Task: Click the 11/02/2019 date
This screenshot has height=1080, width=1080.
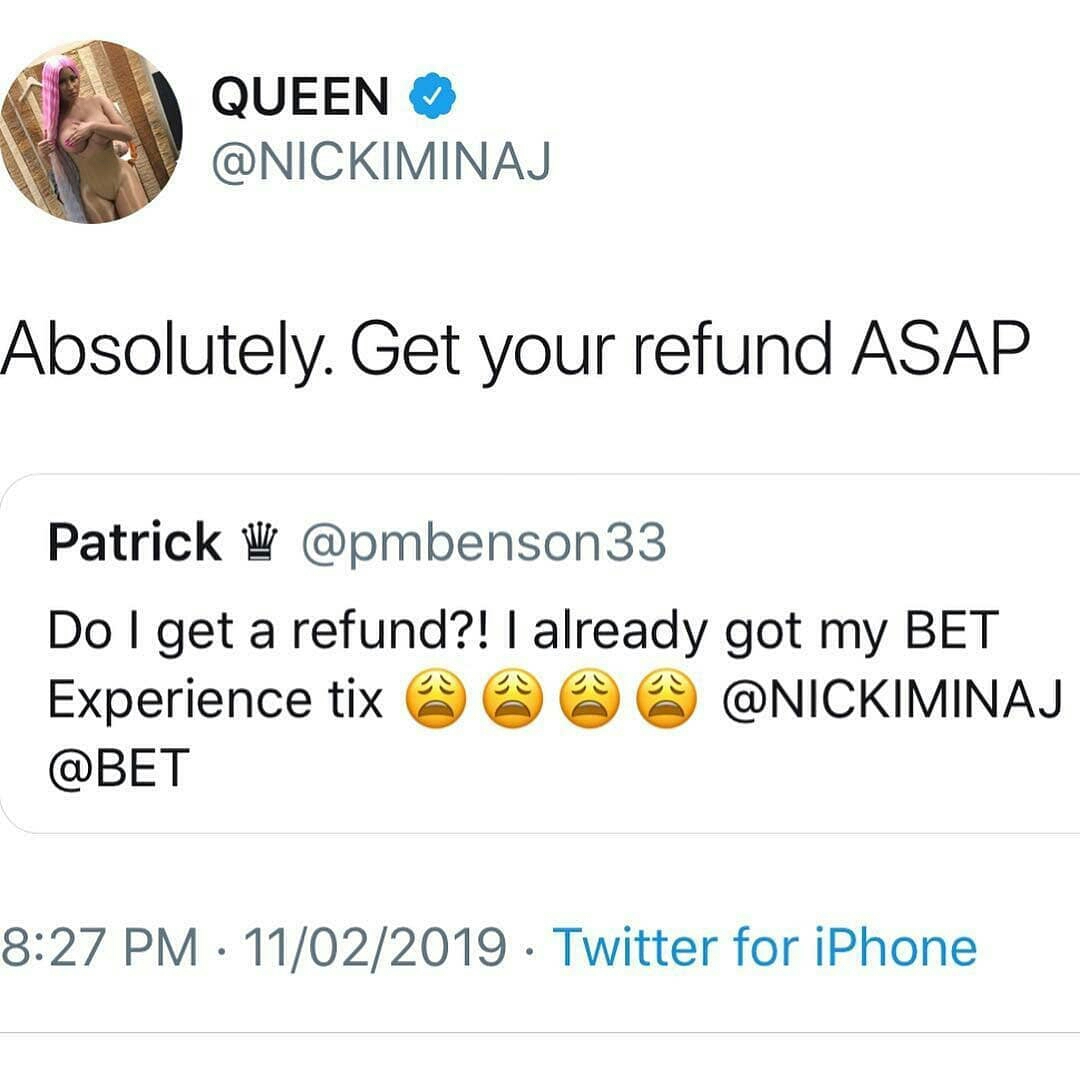Action: coord(375,947)
